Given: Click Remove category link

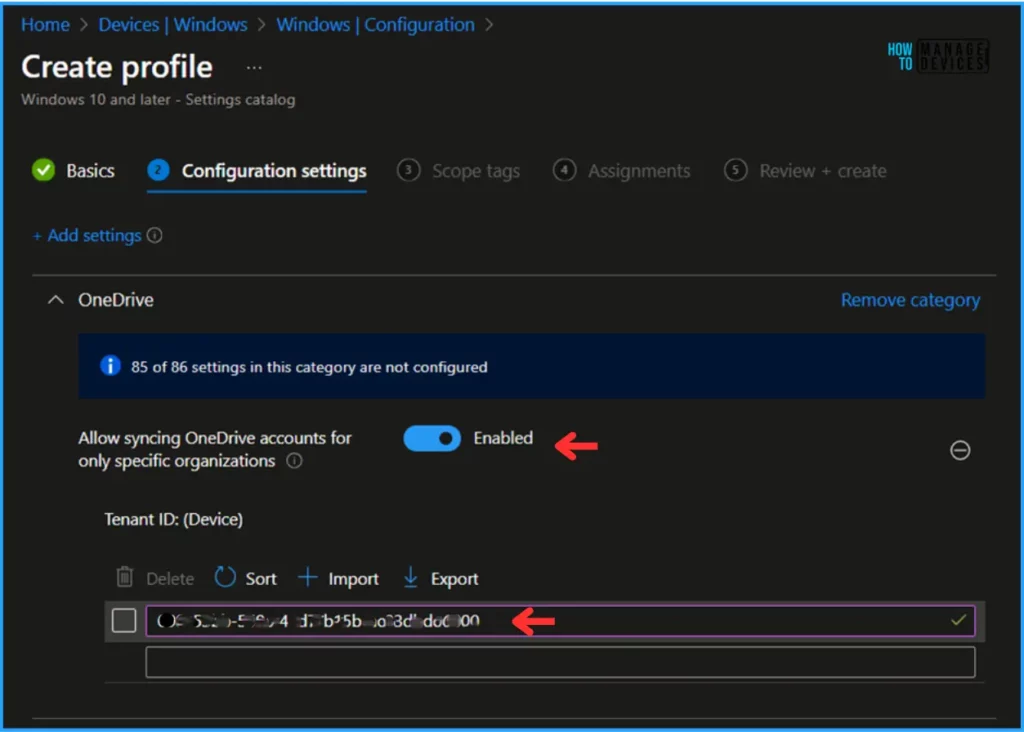Looking at the screenshot, I should [910, 300].
